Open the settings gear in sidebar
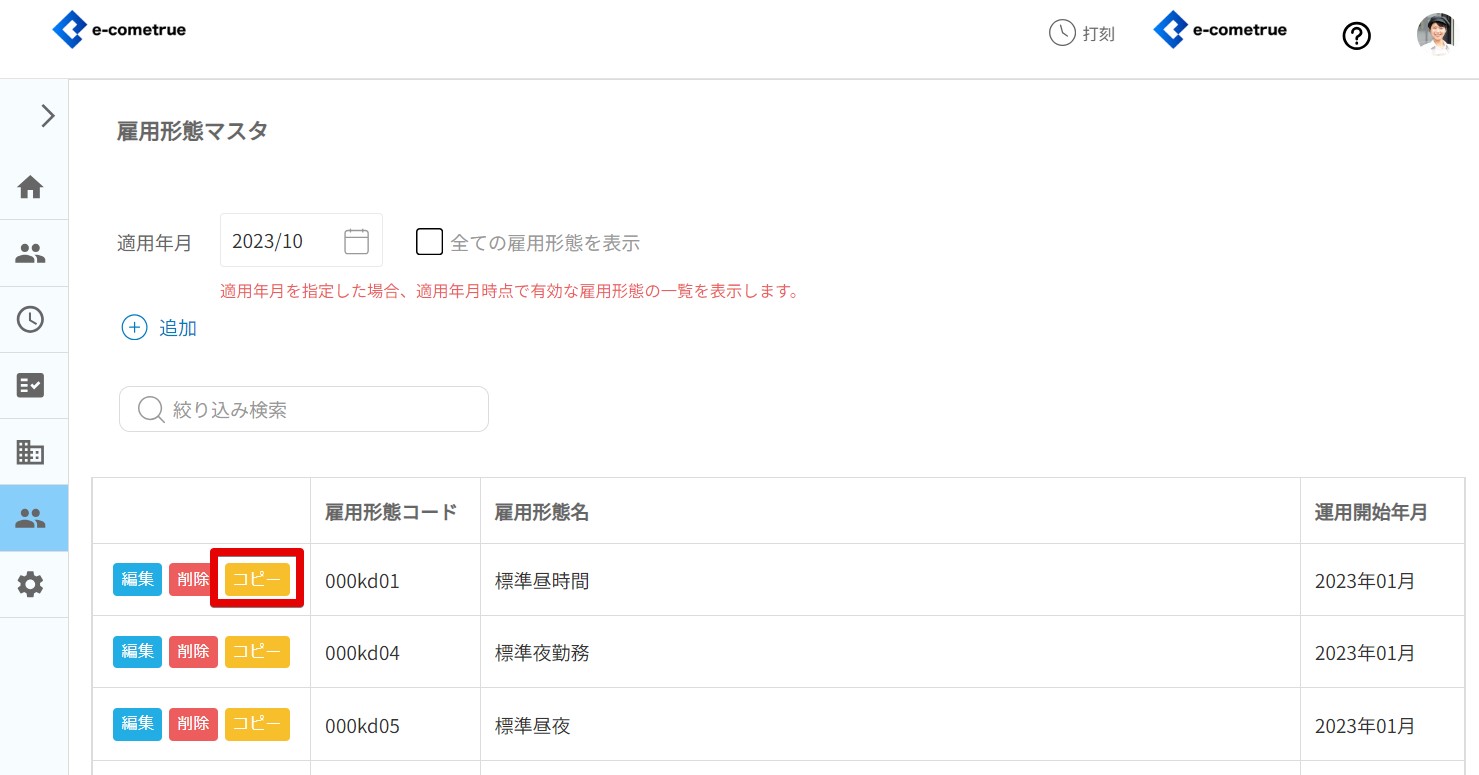This screenshot has width=1479, height=775. click(31, 585)
